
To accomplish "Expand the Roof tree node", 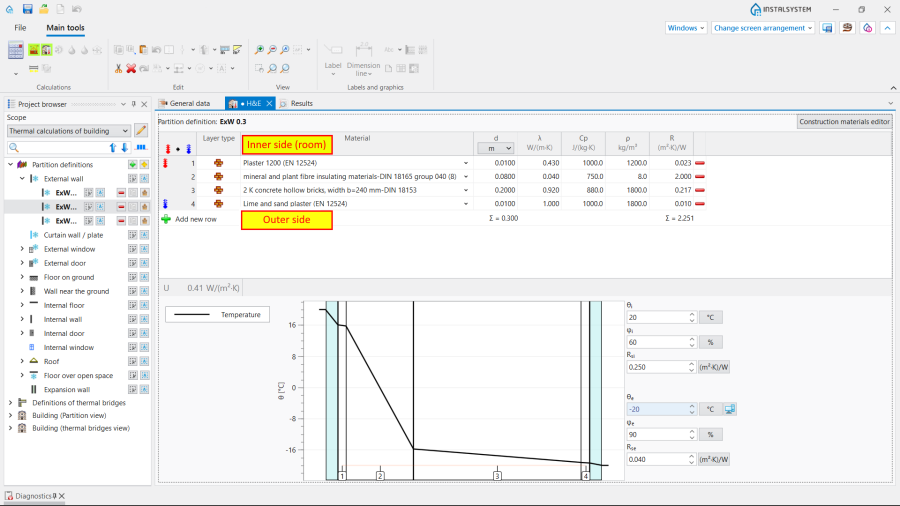I will point(22,361).
